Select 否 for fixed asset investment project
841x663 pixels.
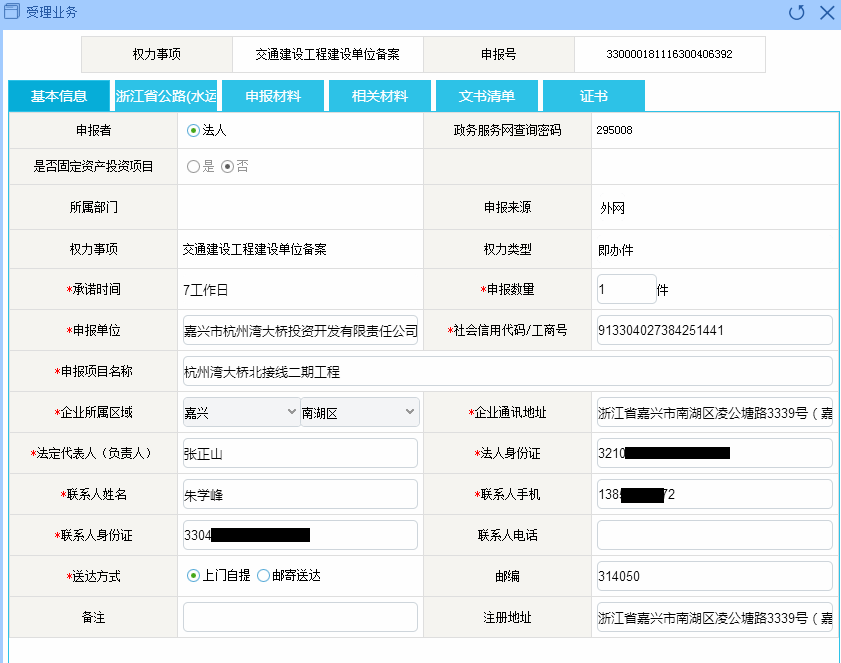click(227, 166)
